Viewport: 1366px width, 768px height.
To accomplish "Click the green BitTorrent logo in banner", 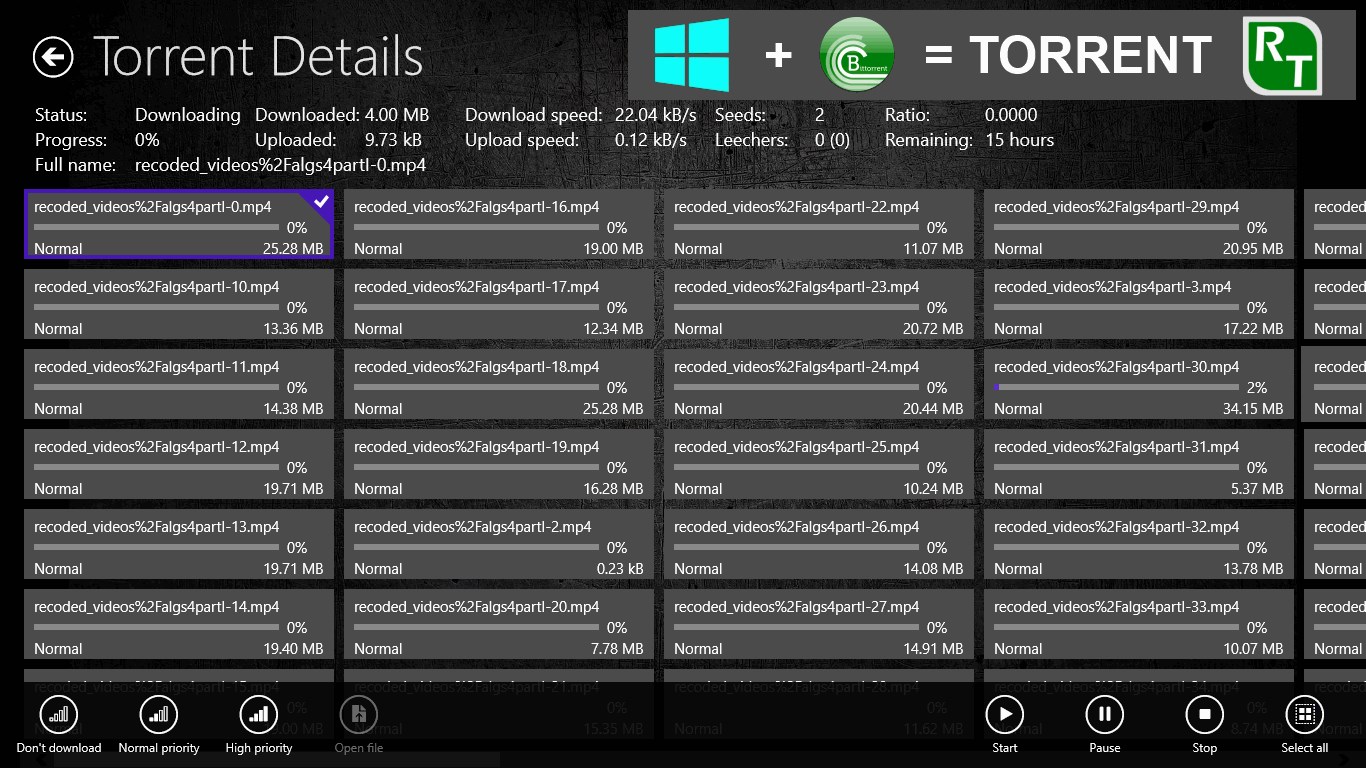I will [x=856, y=55].
